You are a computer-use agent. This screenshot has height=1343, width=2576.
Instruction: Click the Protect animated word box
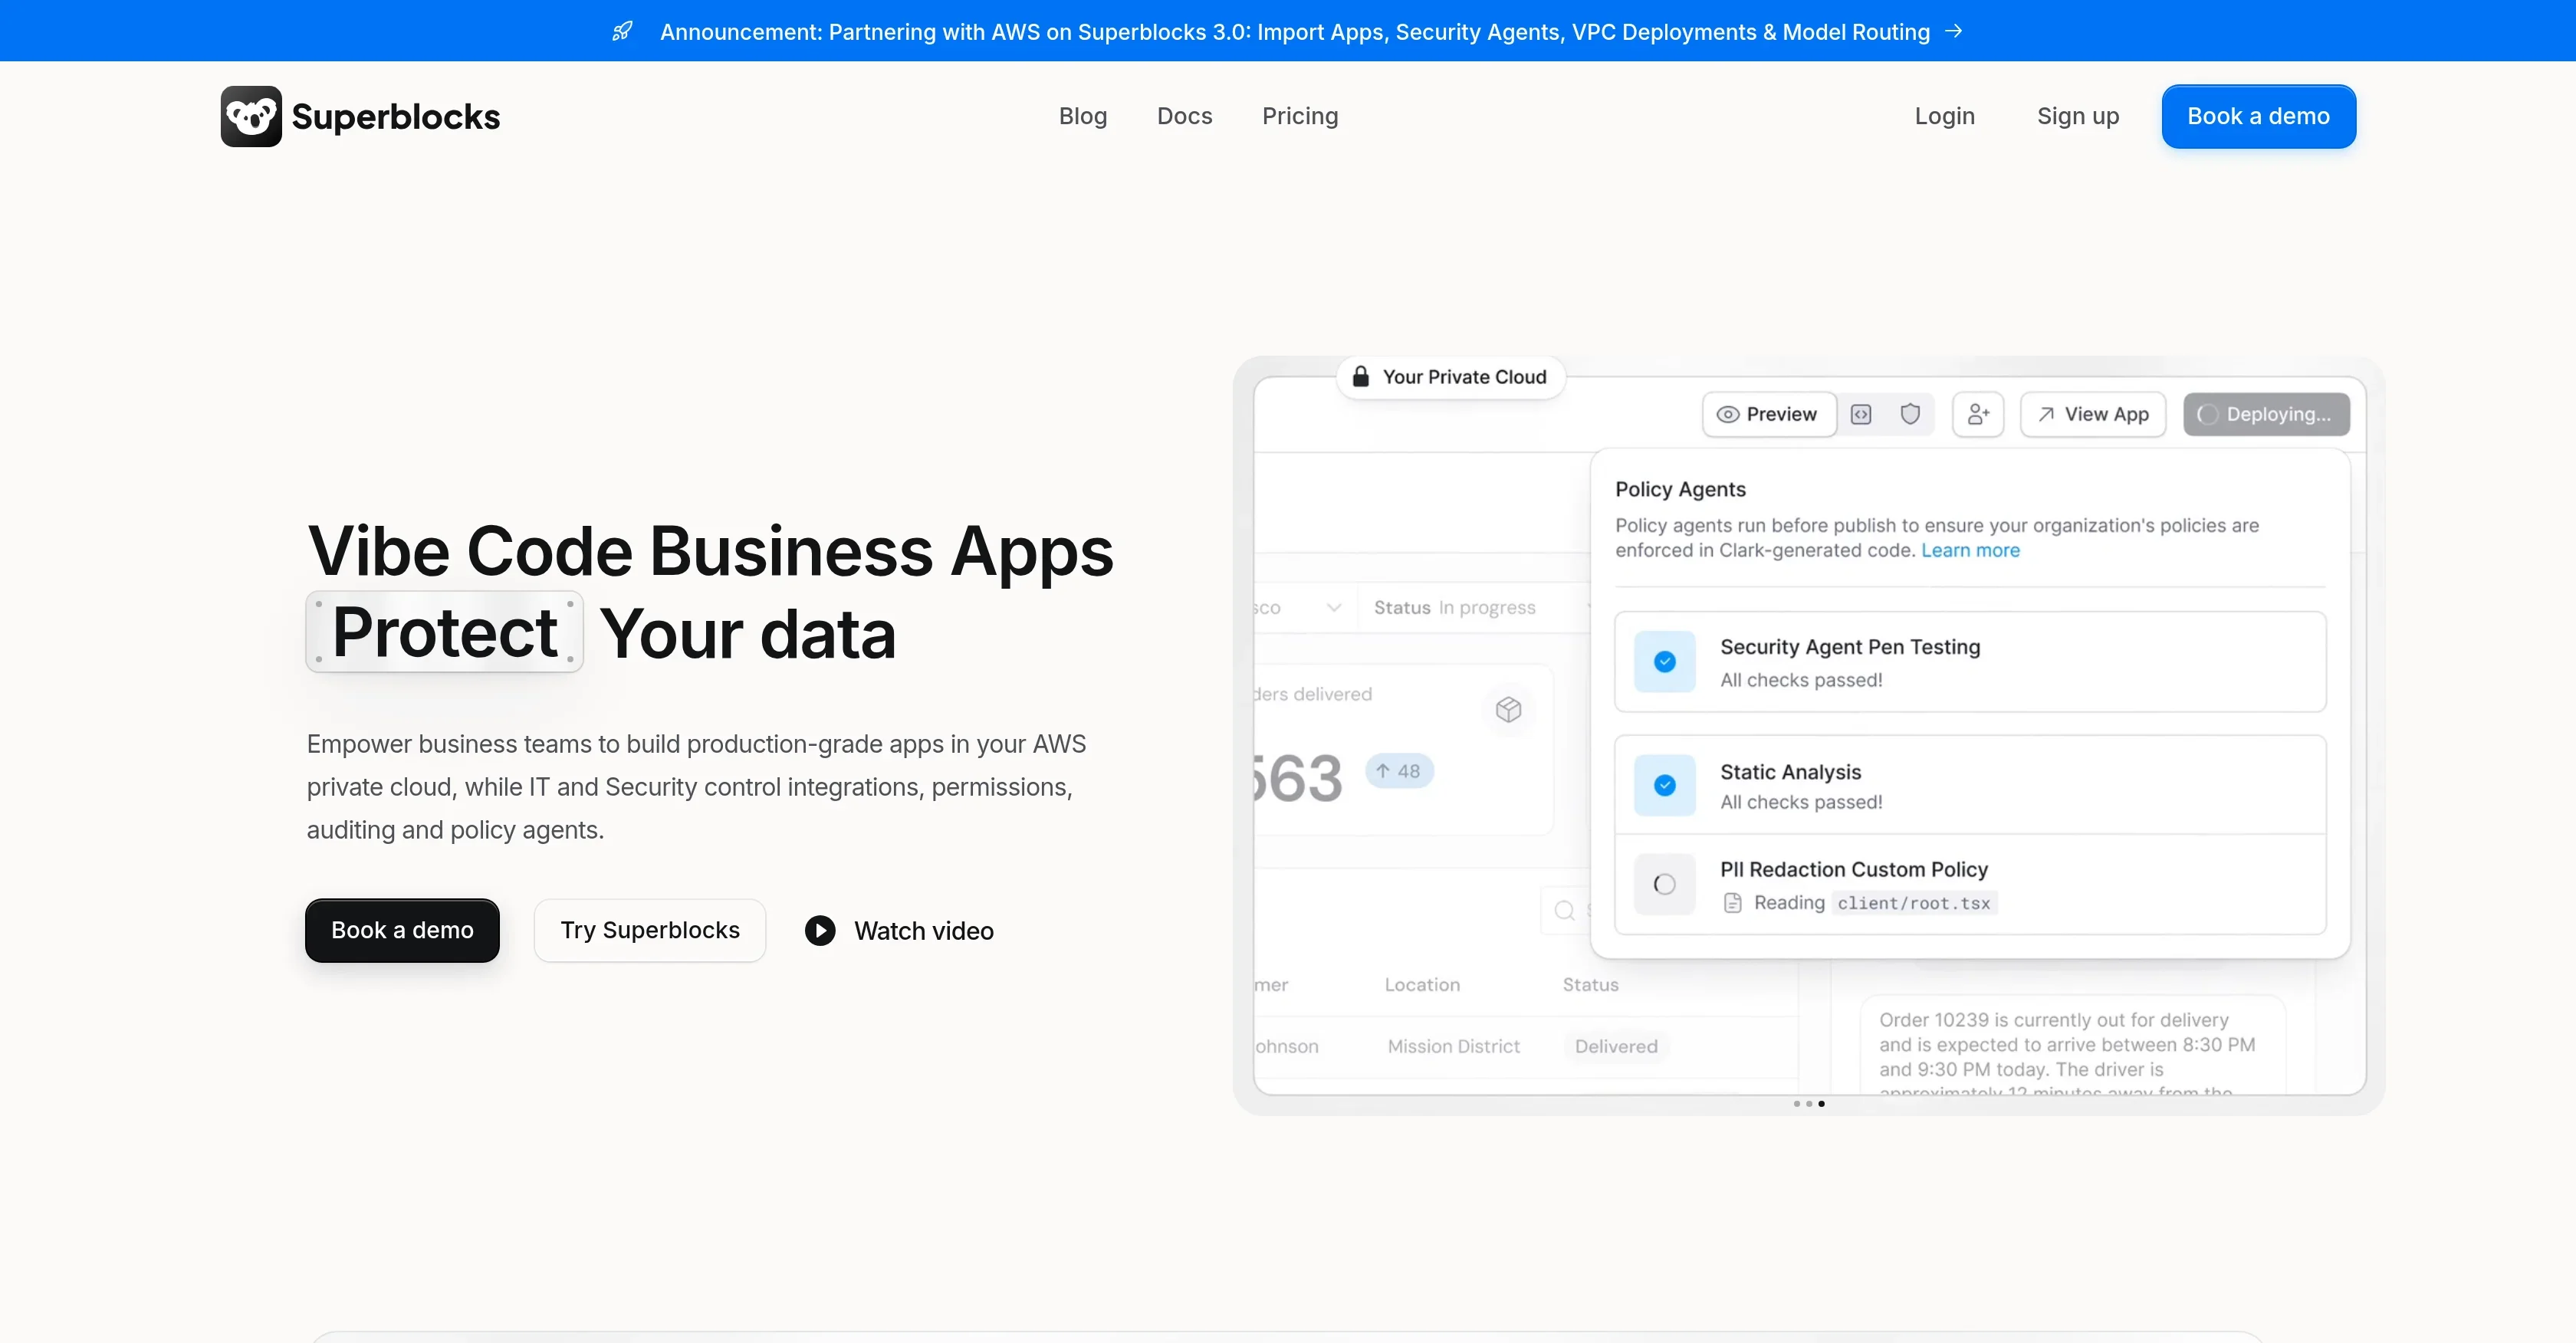(444, 633)
